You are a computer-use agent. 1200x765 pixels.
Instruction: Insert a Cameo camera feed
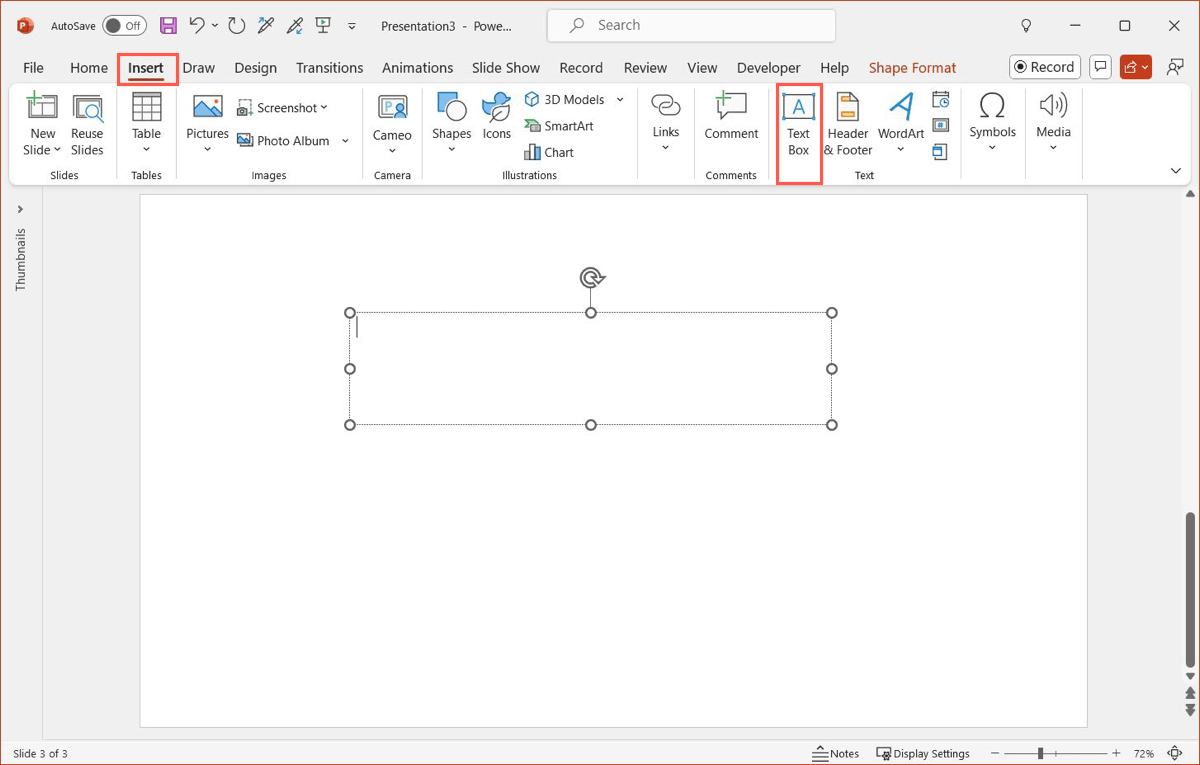pos(392,124)
